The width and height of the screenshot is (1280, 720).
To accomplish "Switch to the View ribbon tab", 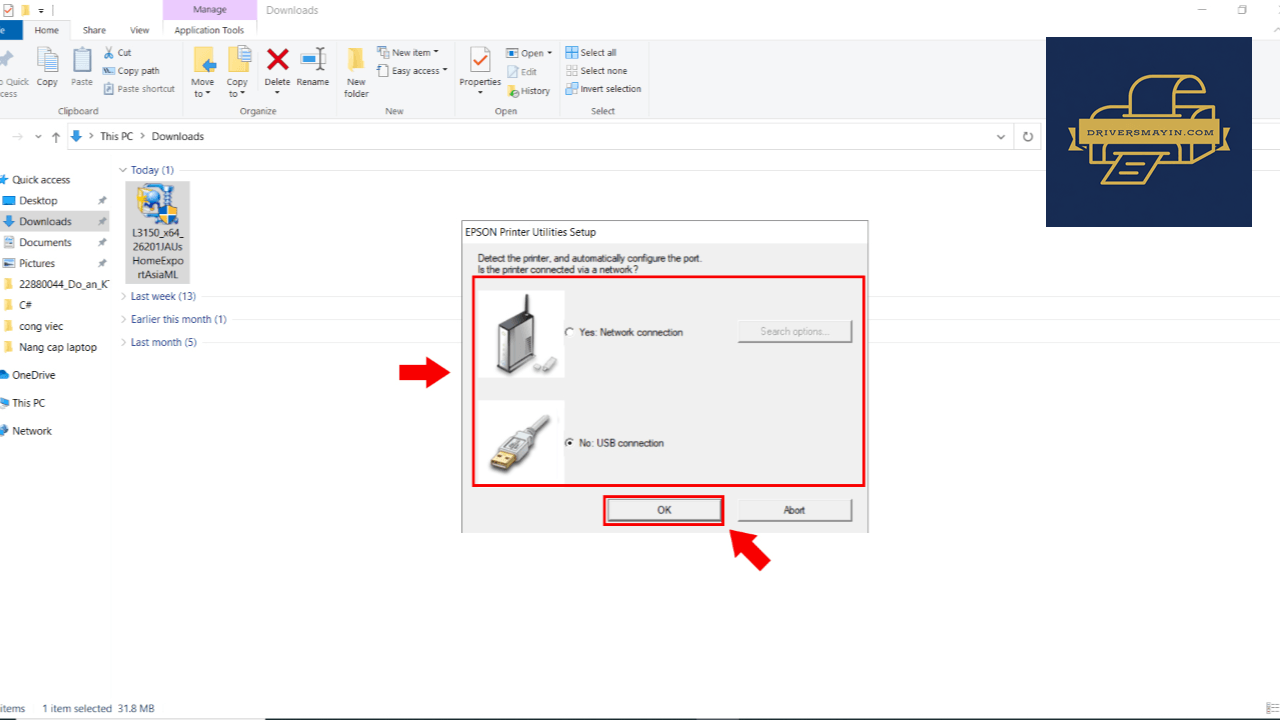I will pyautogui.click(x=139, y=30).
